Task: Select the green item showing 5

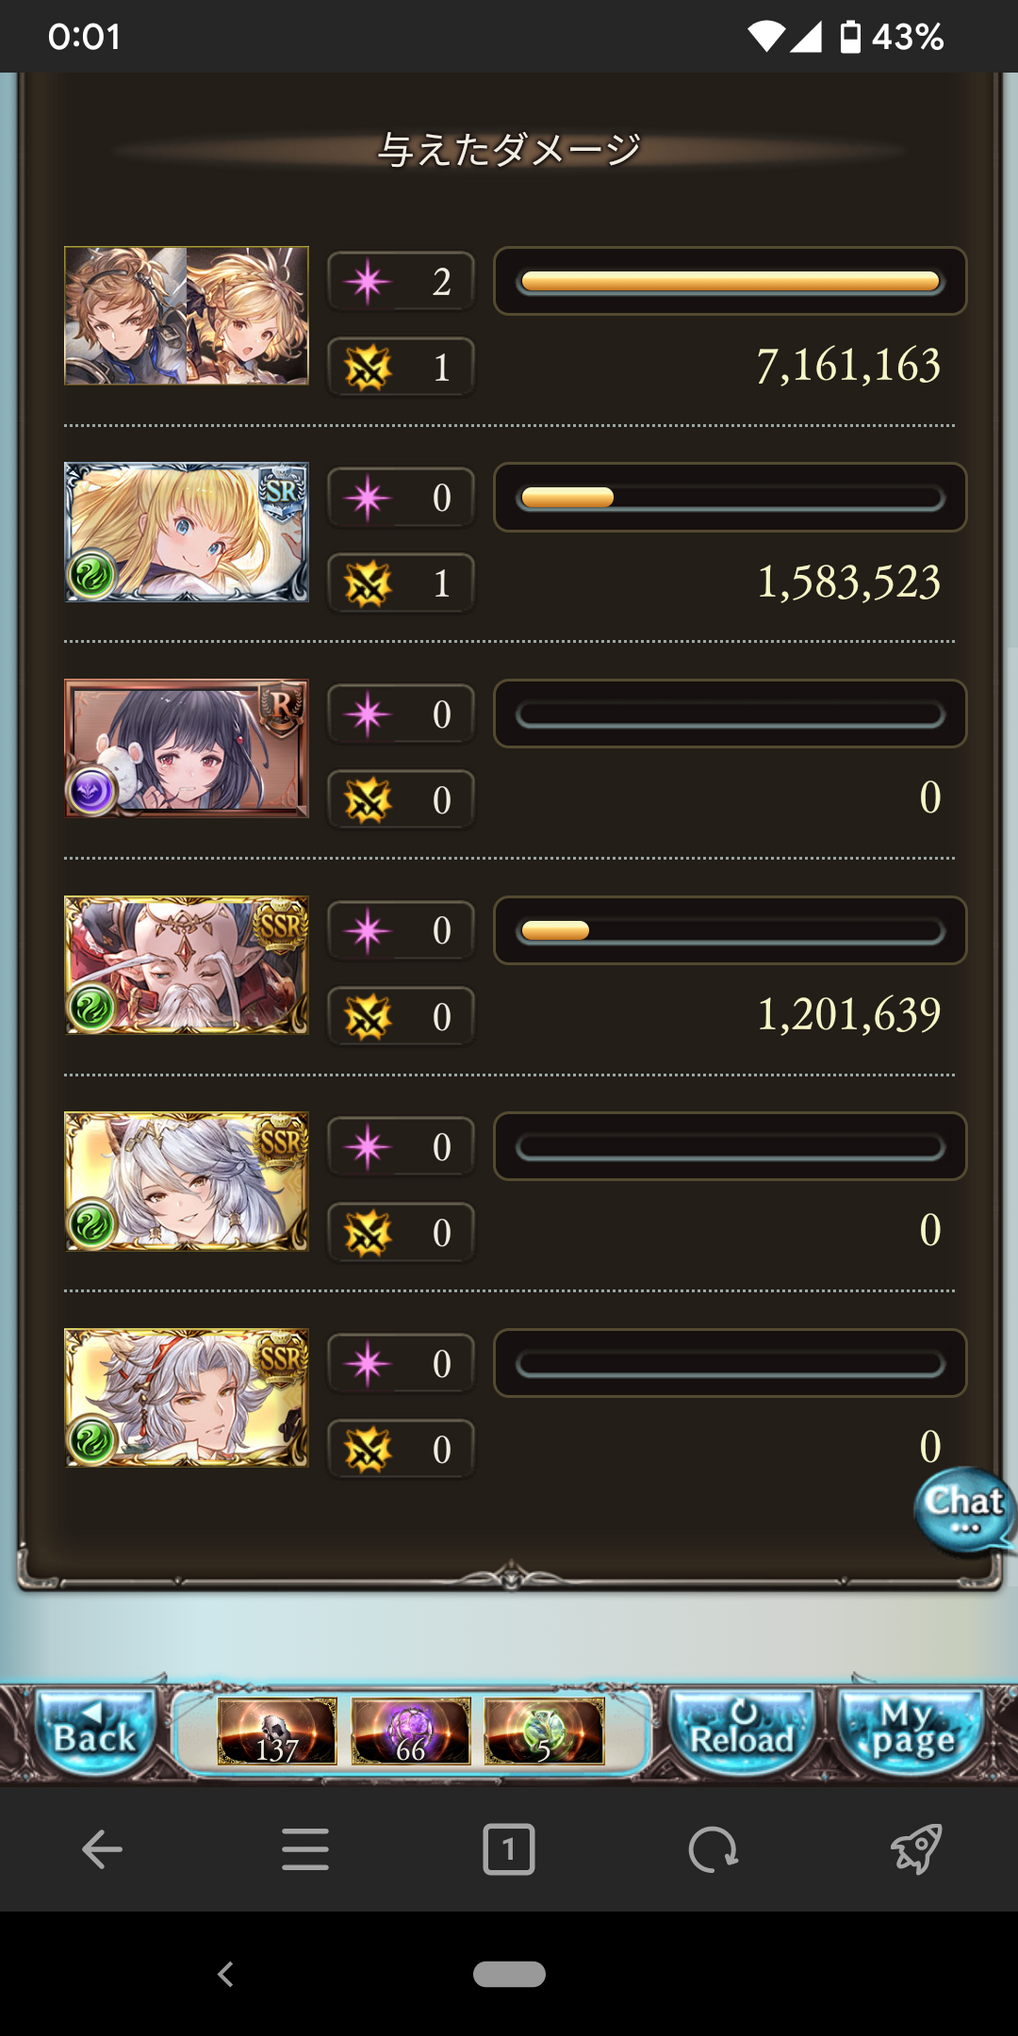Action: [x=544, y=1731]
